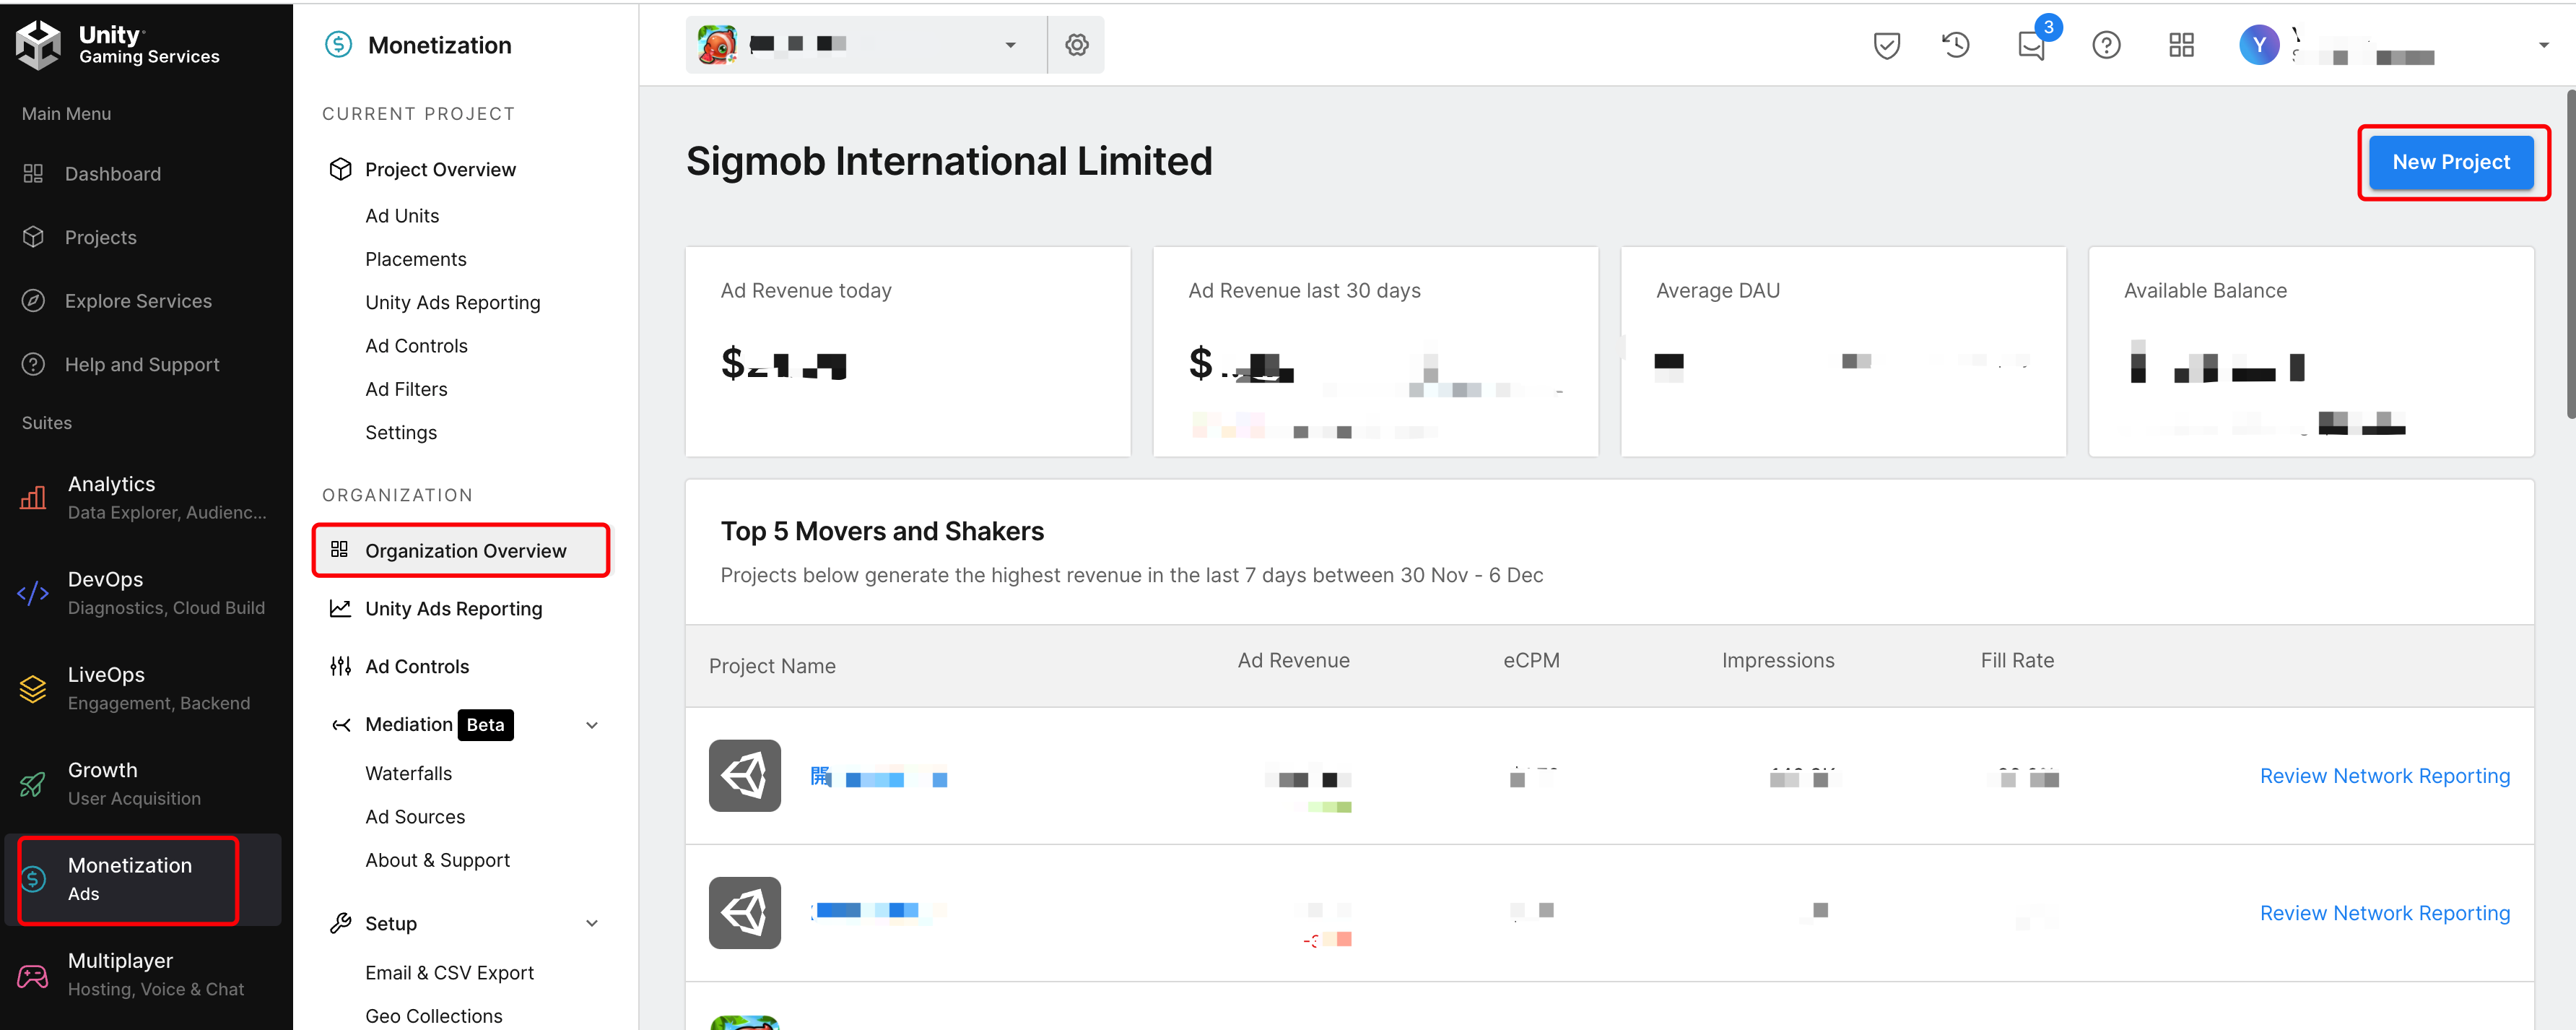Click the eCPM column header

tap(1531, 660)
